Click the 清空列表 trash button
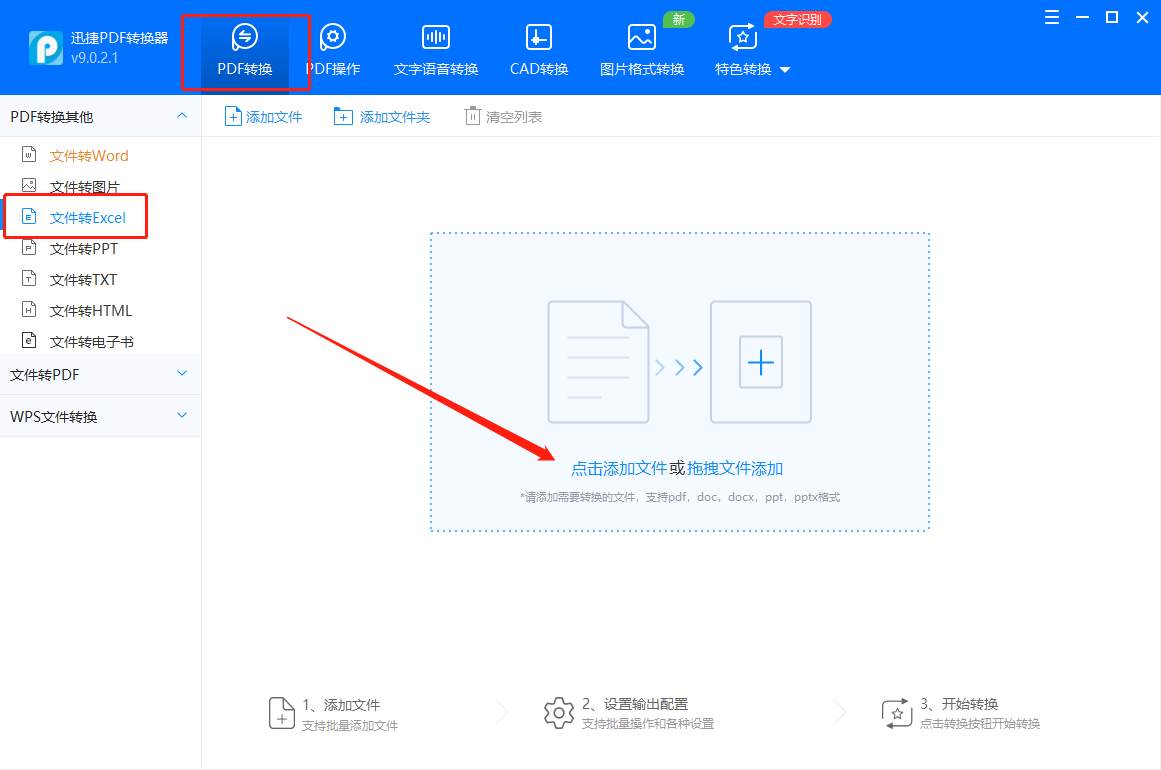This screenshot has width=1161, height=770. [x=503, y=117]
